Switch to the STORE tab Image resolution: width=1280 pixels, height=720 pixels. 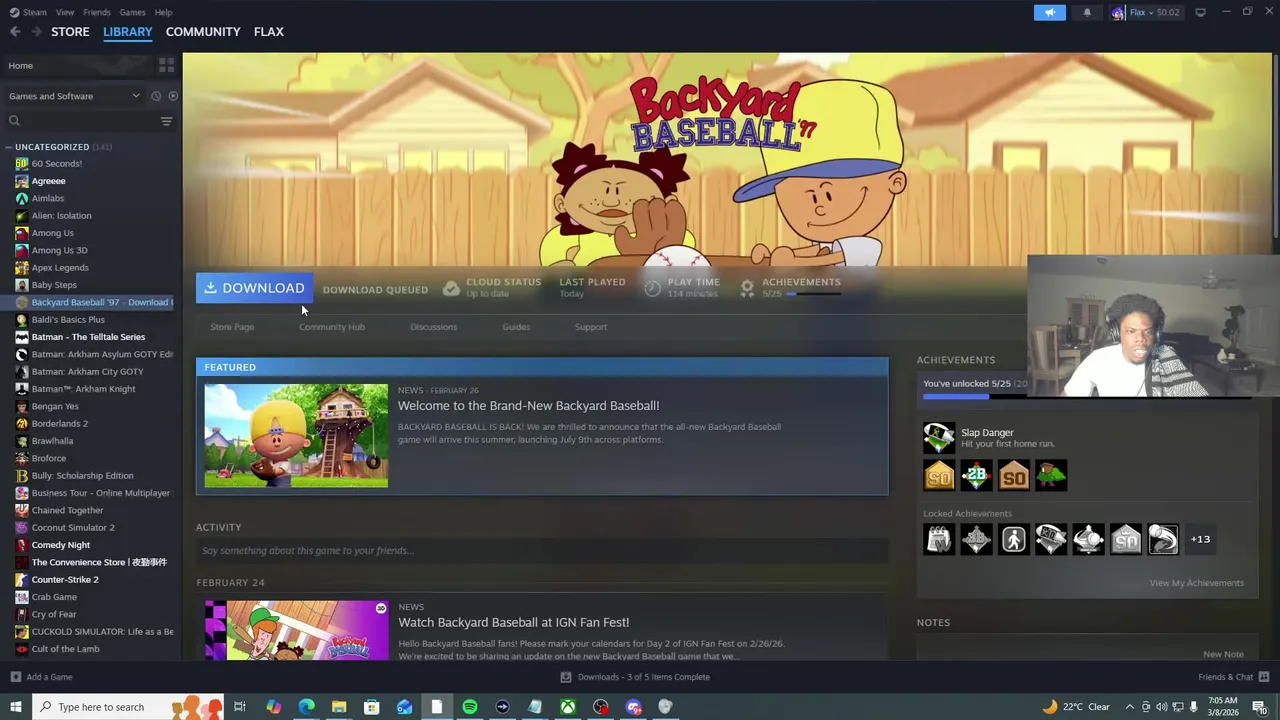70,32
